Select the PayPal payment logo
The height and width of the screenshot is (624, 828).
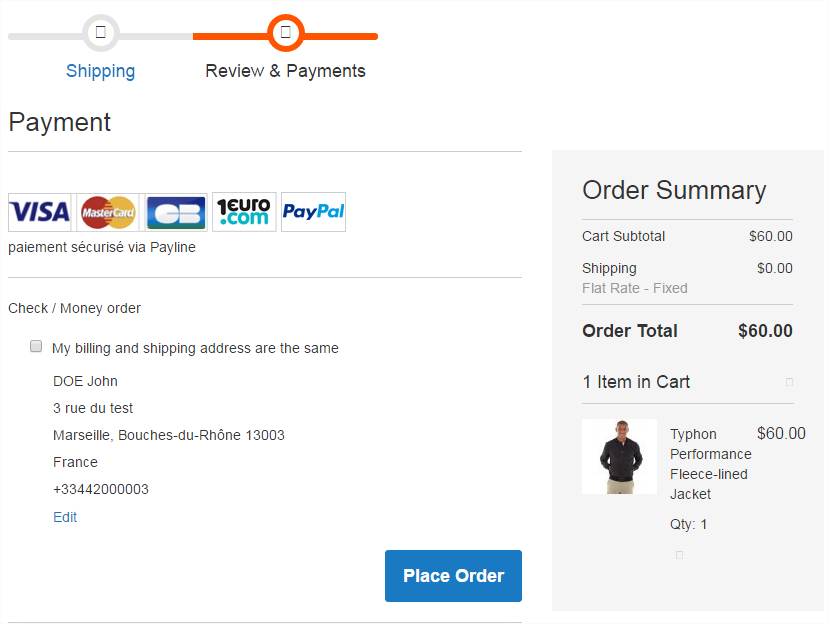click(313, 212)
